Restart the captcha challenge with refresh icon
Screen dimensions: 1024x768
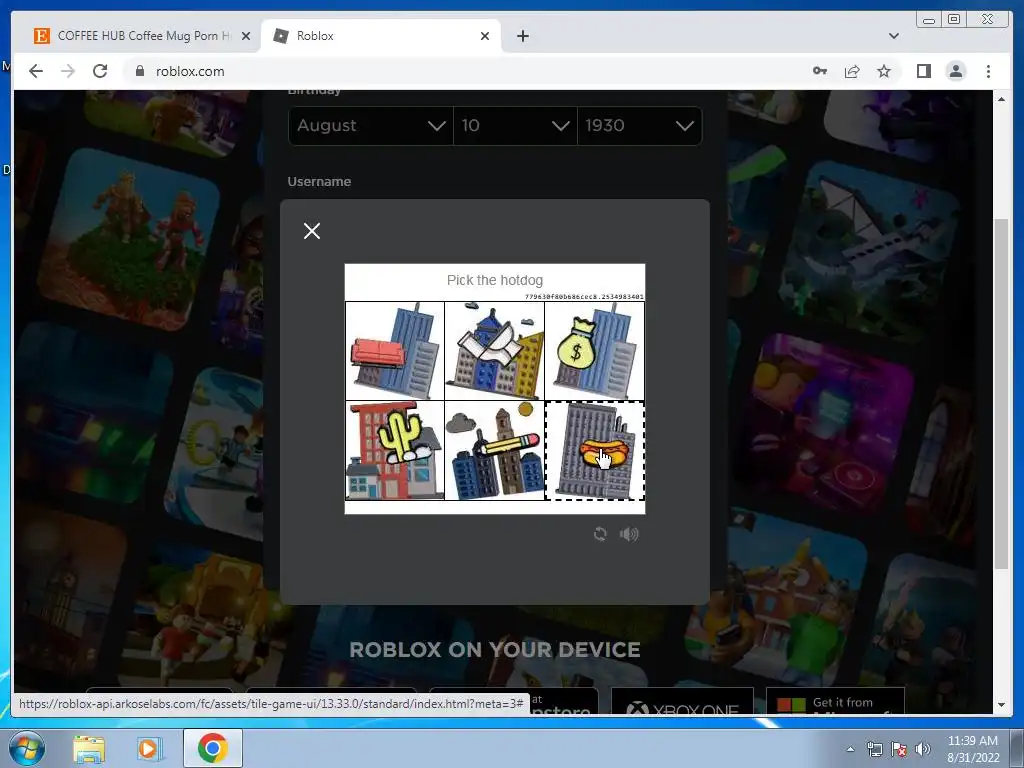(600, 534)
